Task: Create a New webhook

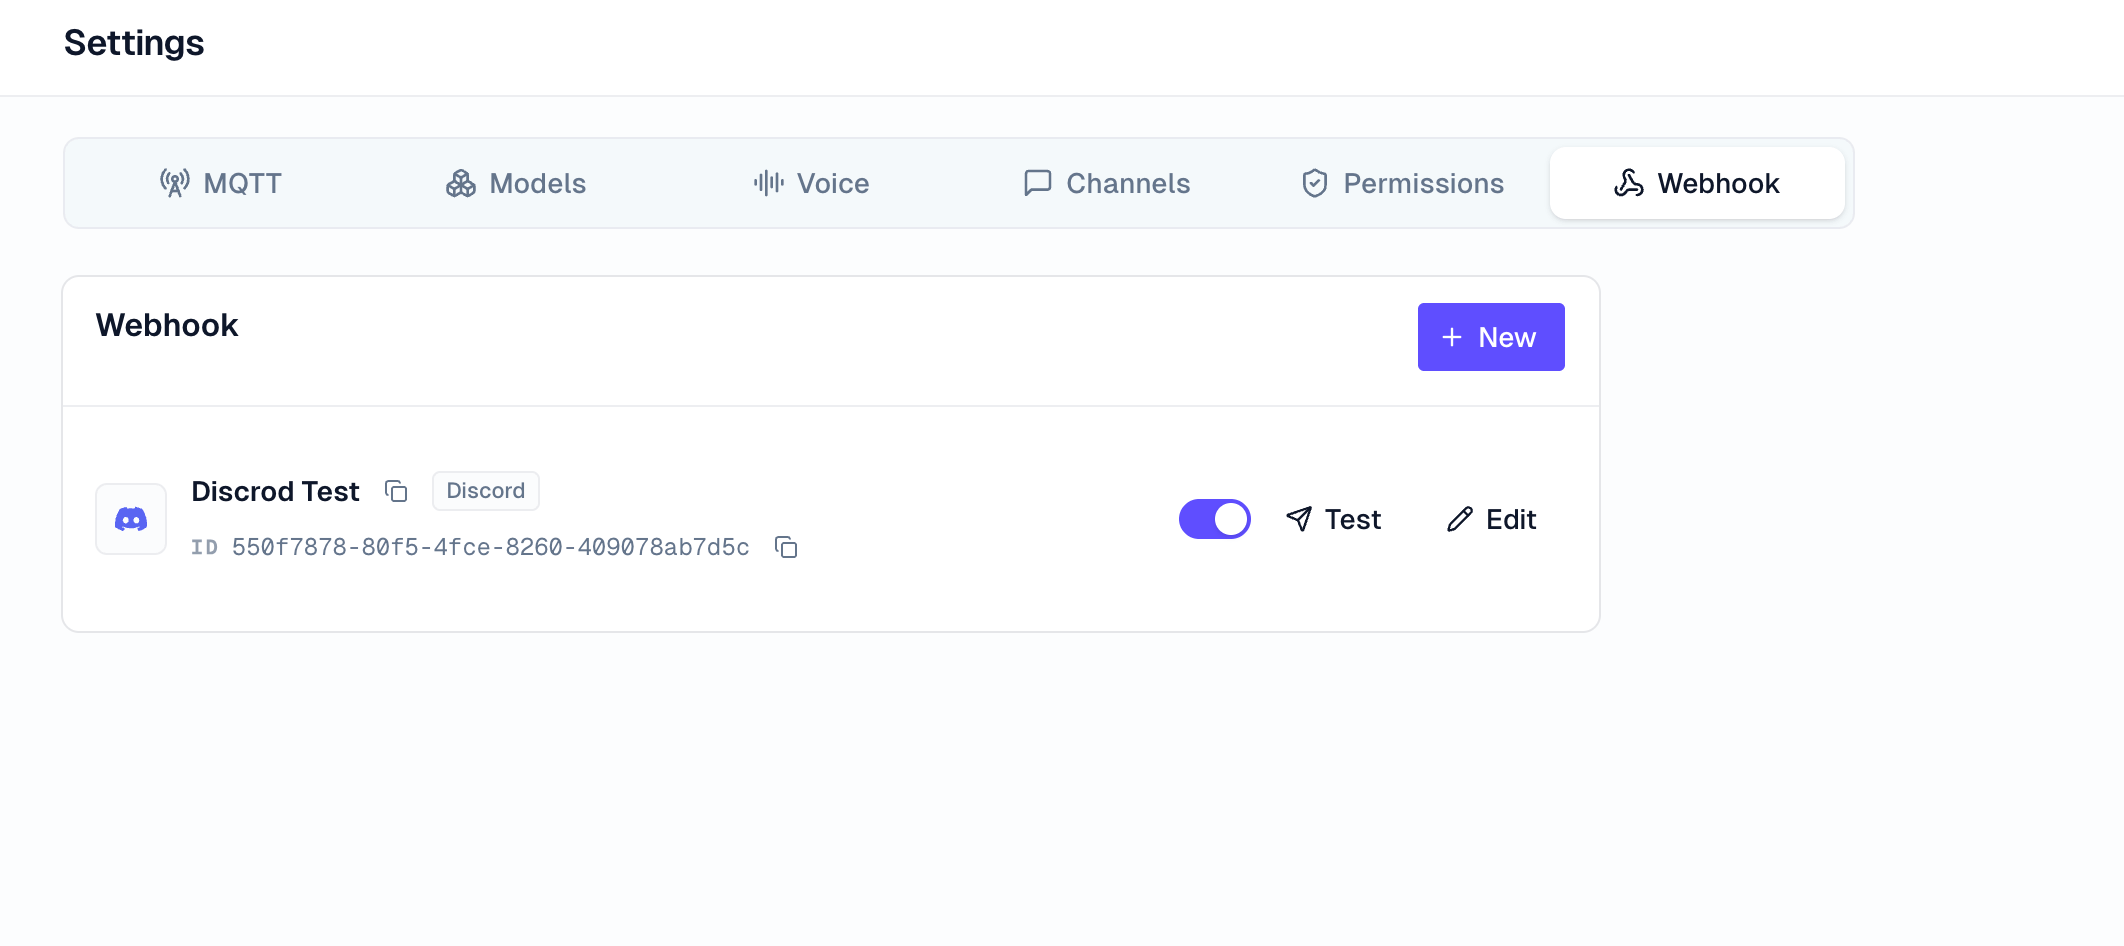Action: (x=1491, y=337)
